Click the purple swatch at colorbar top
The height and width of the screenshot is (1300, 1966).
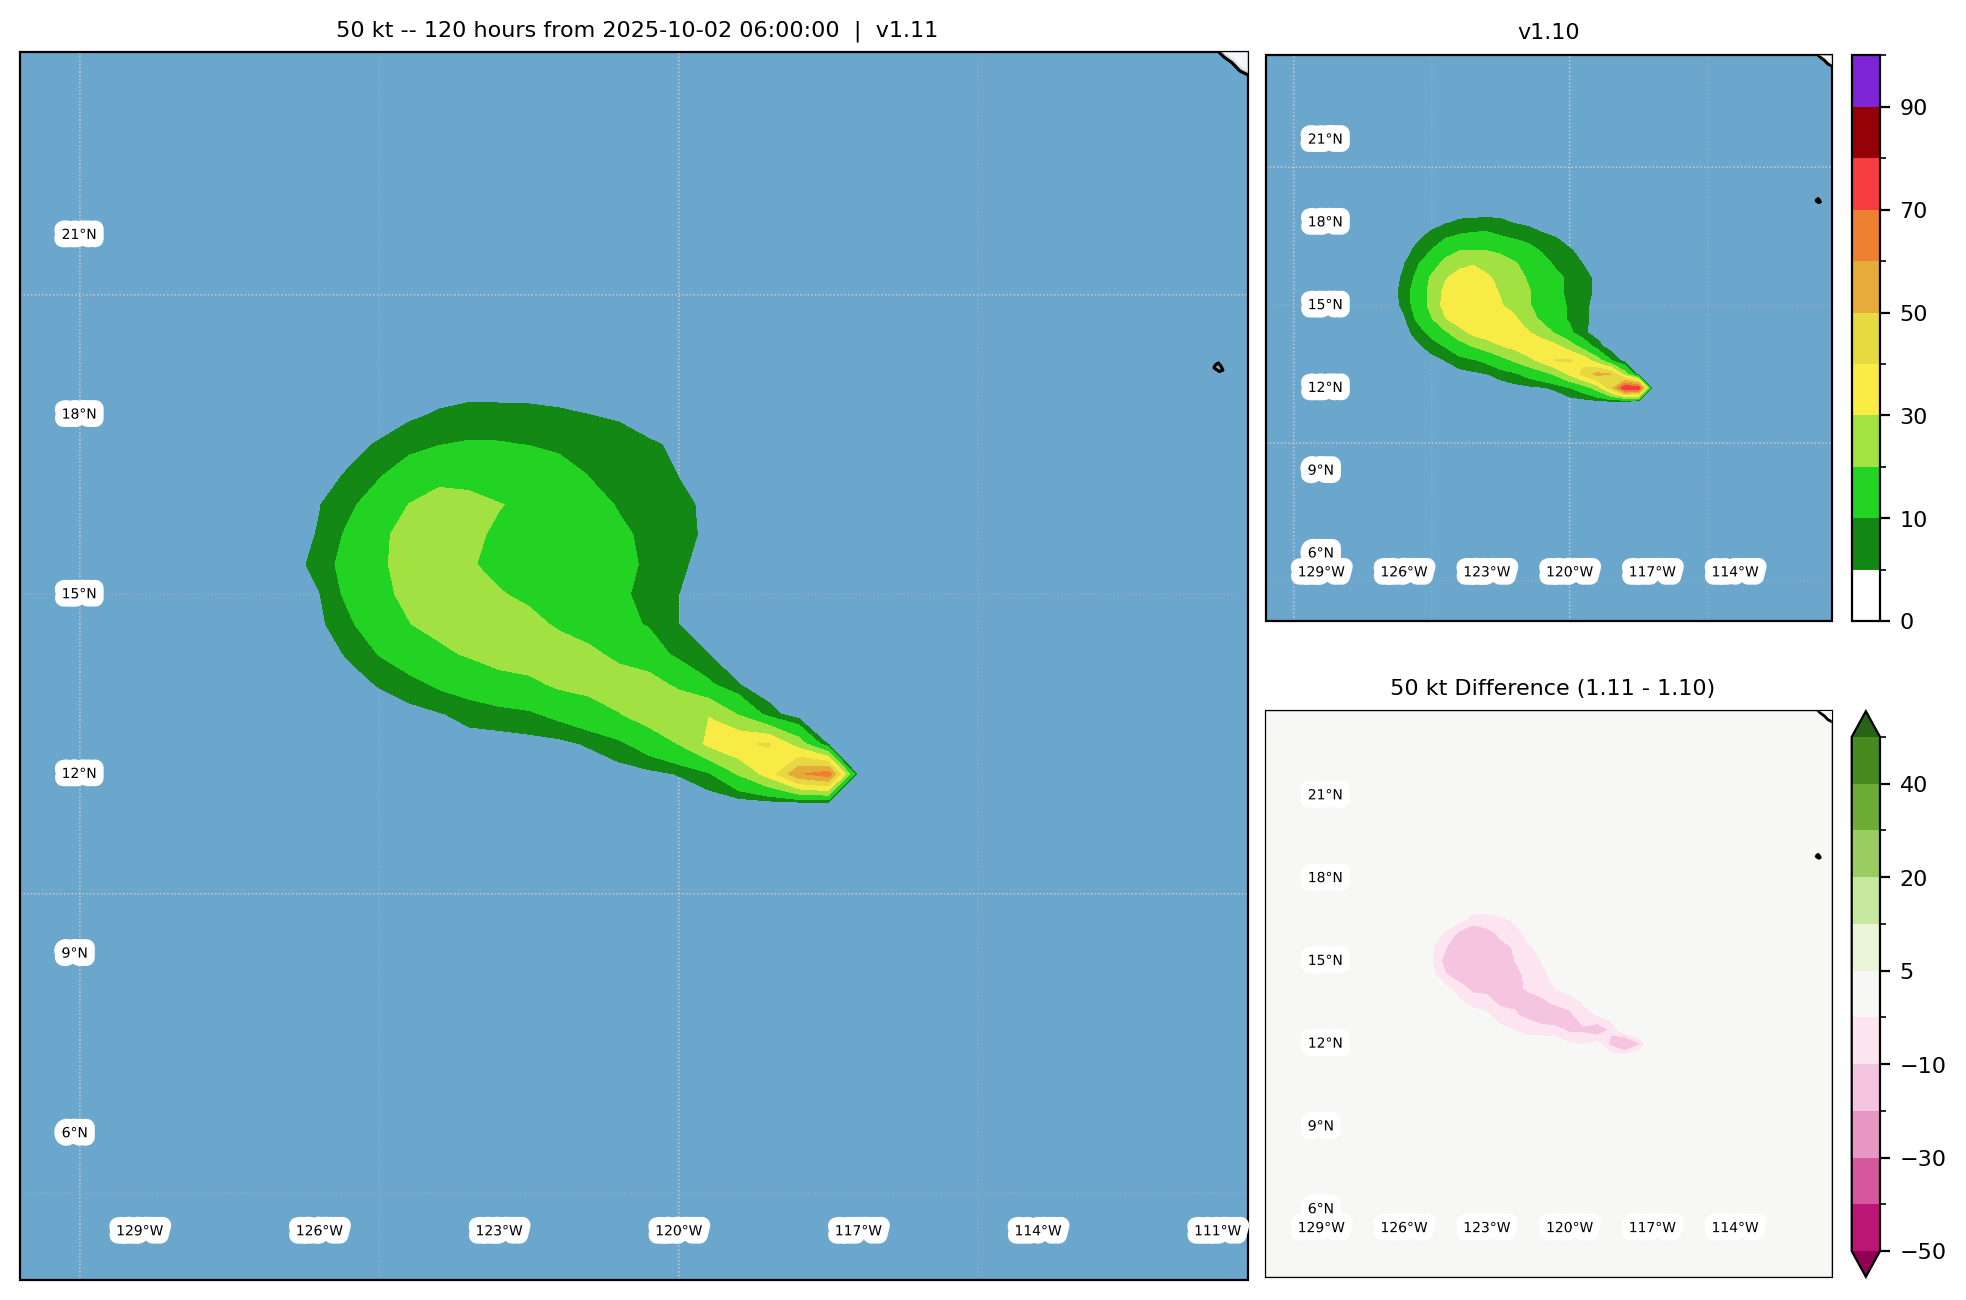[x=1865, y=81]
